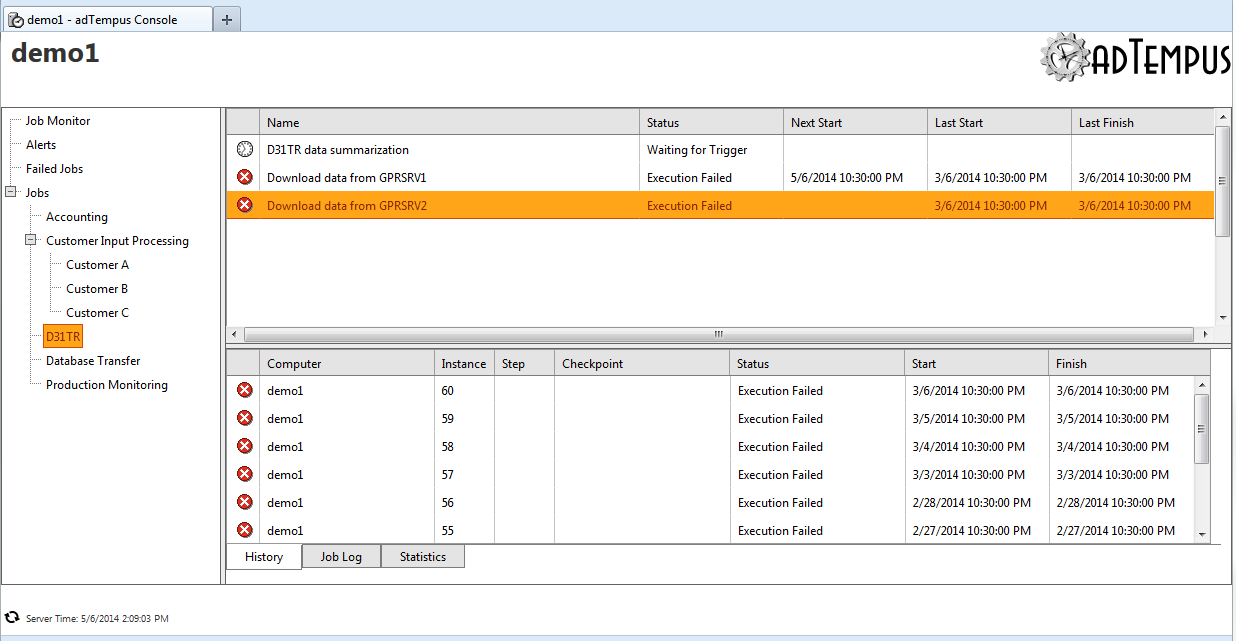Select Download data from GPRSRV2 job
The width and height of the screenshot is (1236, 641).
pos(720,206)
